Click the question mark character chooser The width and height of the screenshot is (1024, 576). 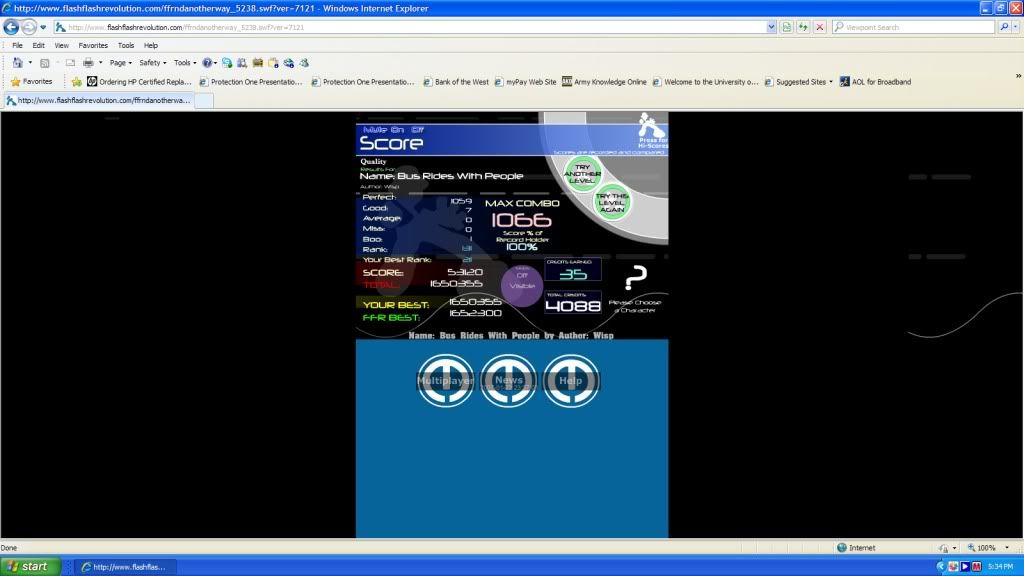(635, 278)
